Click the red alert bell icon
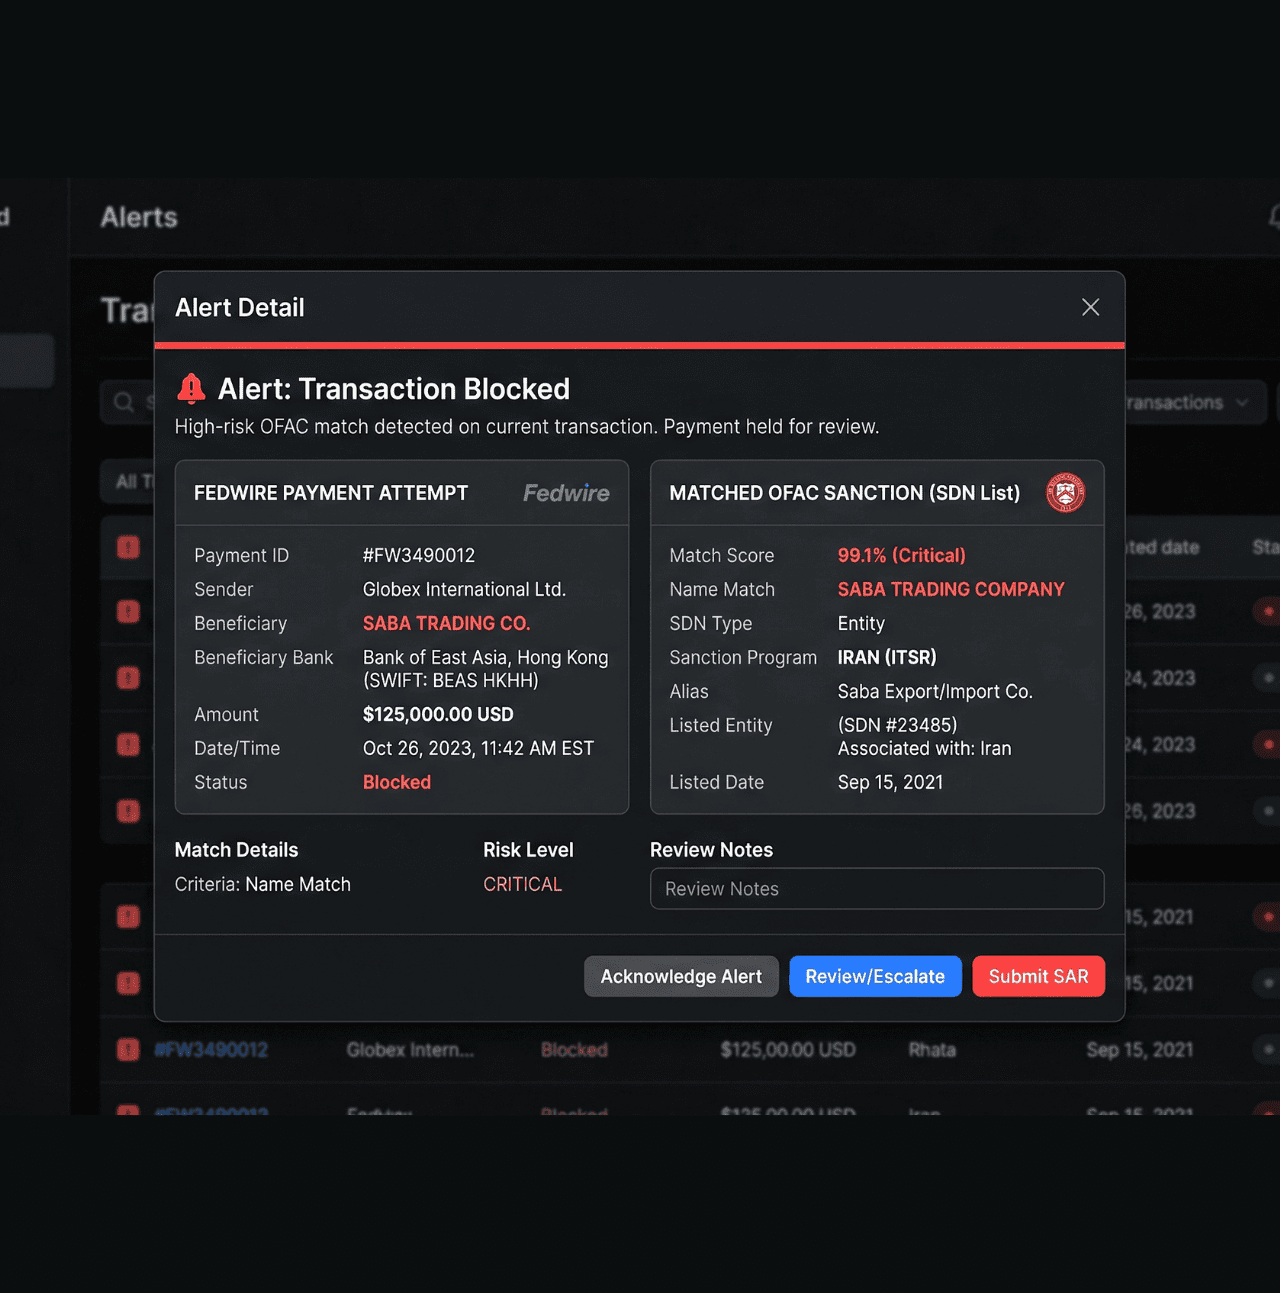The height and width of the screenshot is (1293, 1280). [x=191, y=388]
